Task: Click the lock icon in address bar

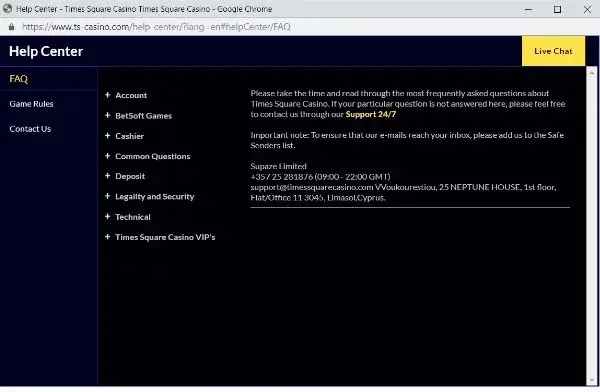Action: click(x=11, y=27)
